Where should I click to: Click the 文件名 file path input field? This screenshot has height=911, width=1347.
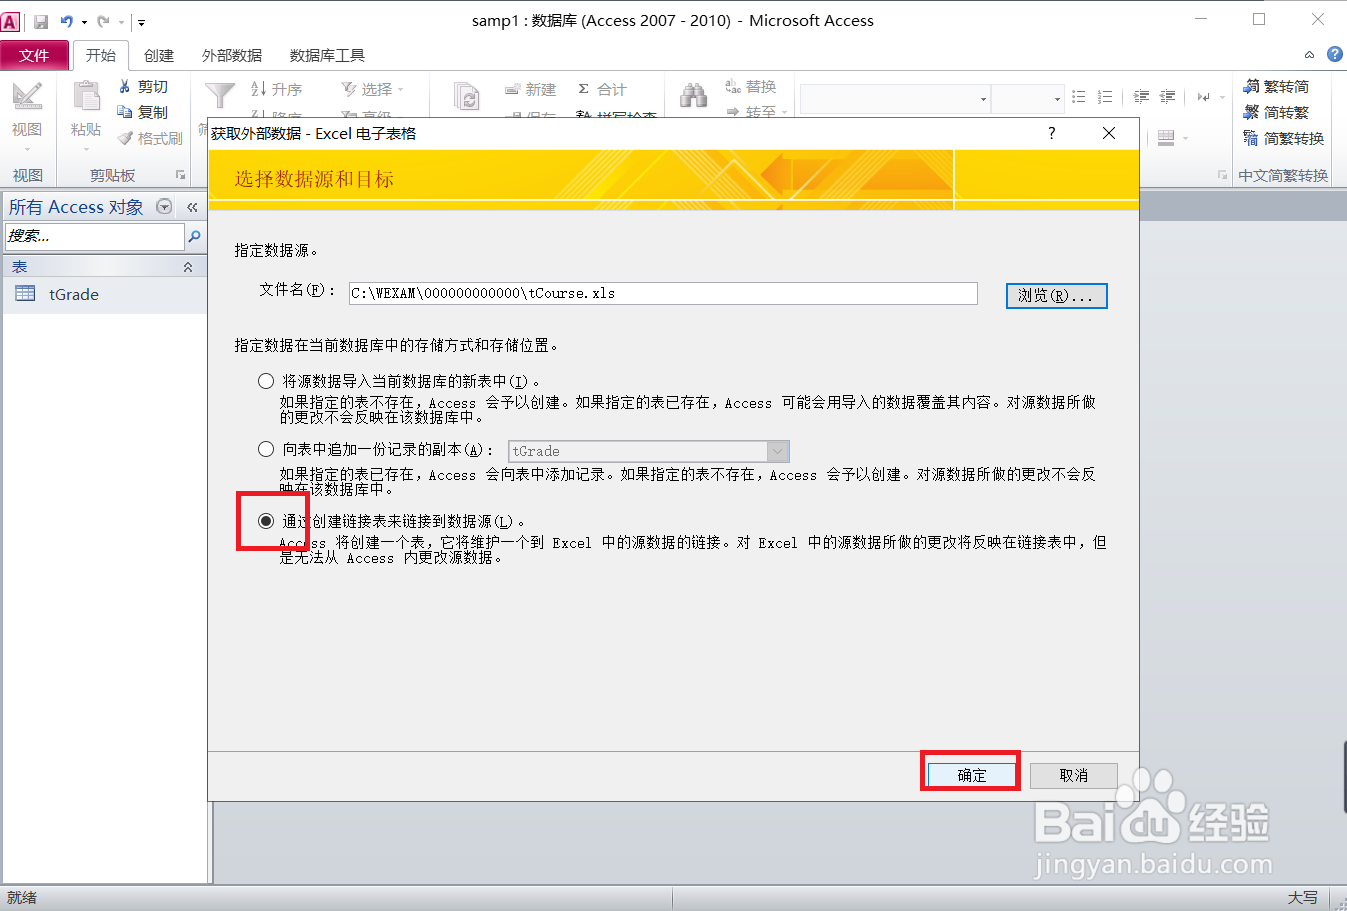click(x=663, y=293)
